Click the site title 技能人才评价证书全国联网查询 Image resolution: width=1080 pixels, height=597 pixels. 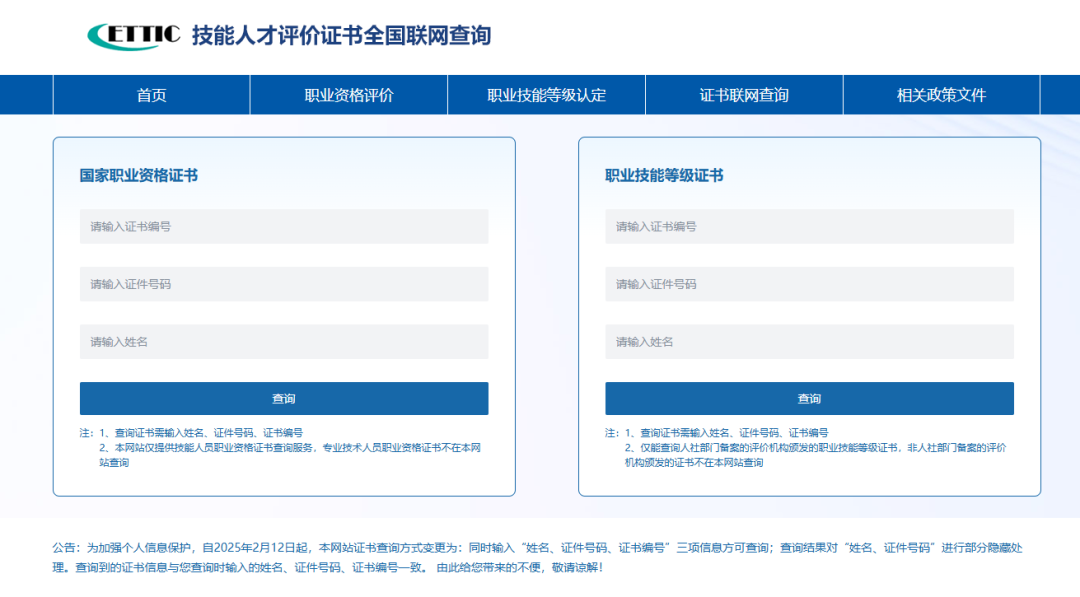tap(341, 36)
